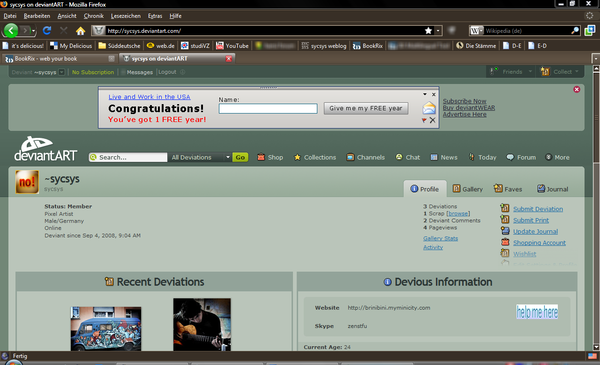This screenshot has width=600, height=365.
Task: Follow the Submit Print link
Action: coord(531,220)
